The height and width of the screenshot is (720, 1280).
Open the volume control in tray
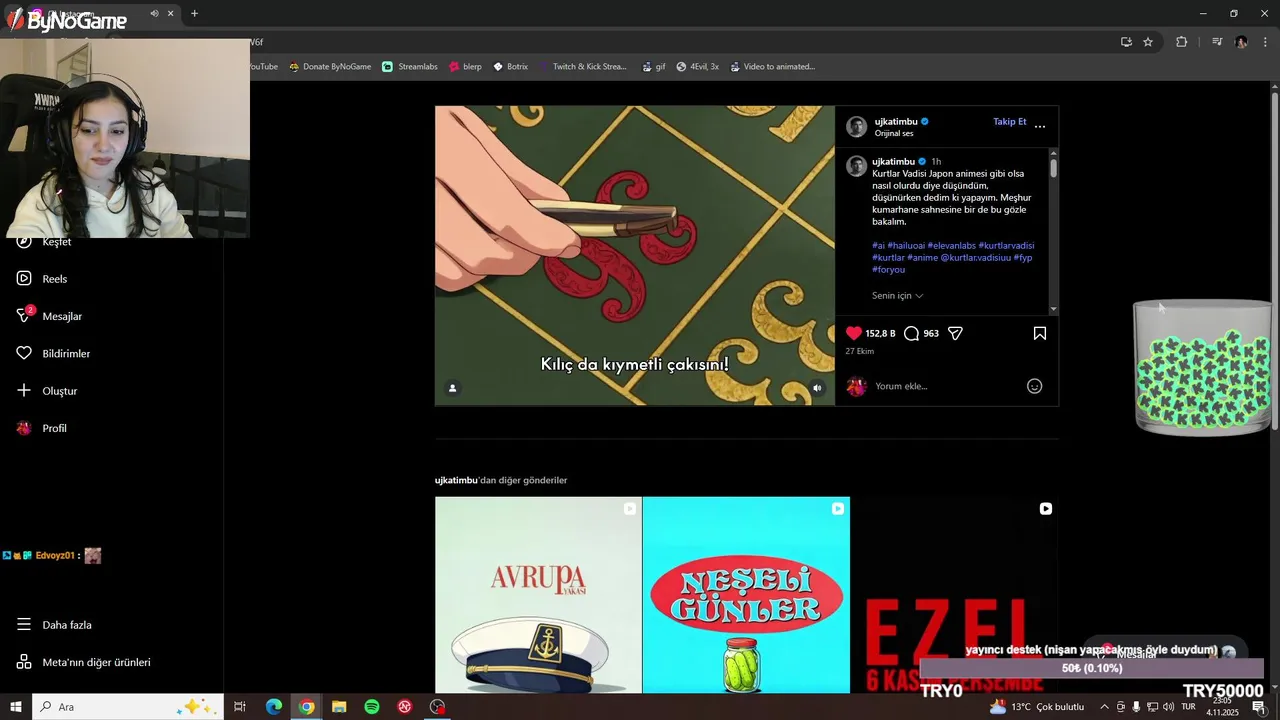click(1168, 707)
